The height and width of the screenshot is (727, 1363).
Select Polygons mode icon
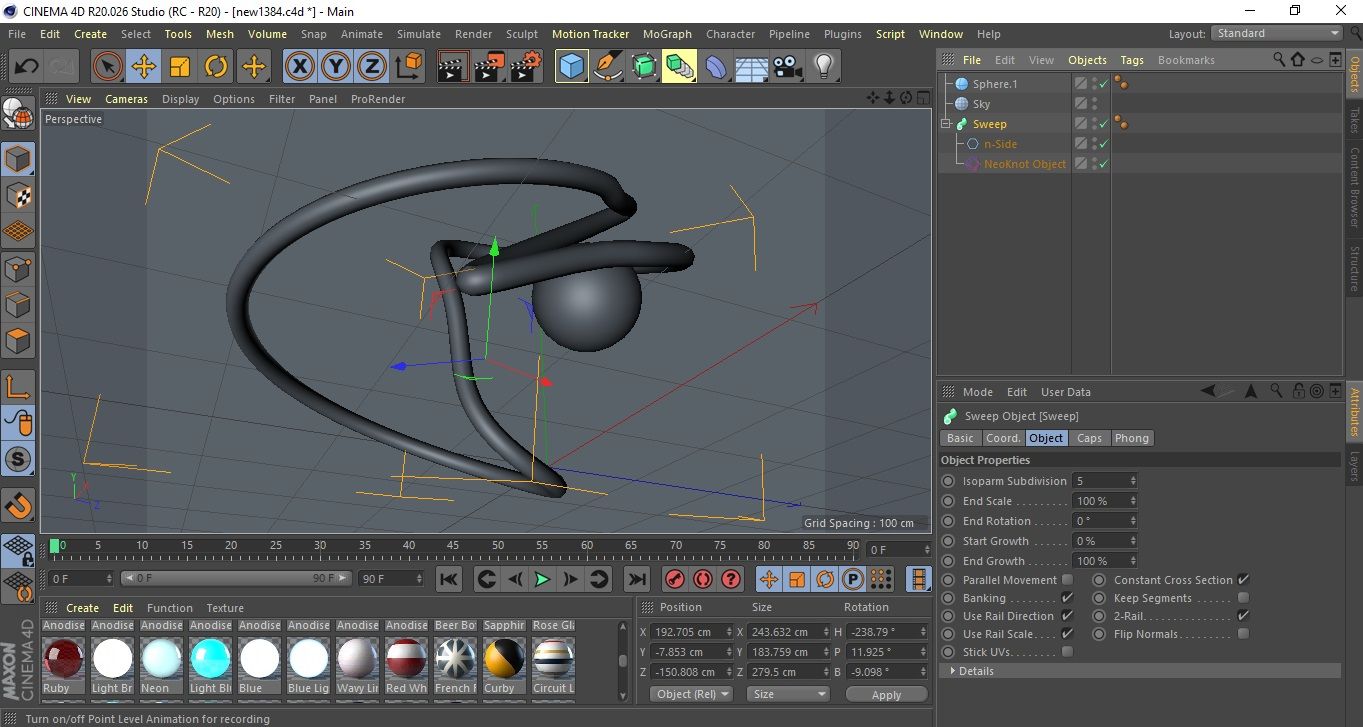coord(18,341)
